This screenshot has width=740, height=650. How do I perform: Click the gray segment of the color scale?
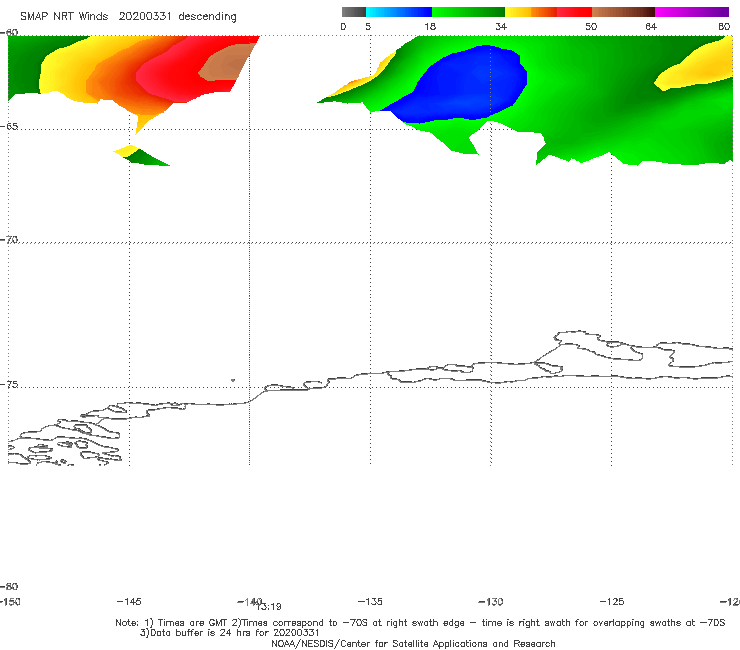[353, 12]
